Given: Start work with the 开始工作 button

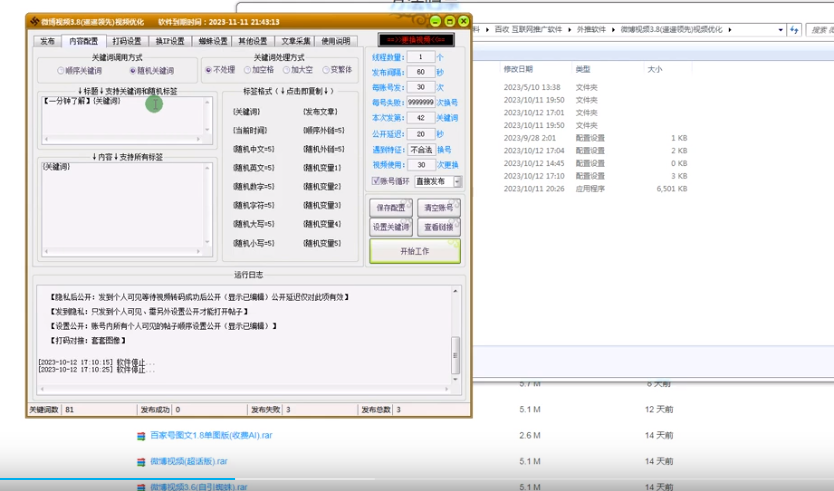Looking at the screenshot, I should point(415,251).
